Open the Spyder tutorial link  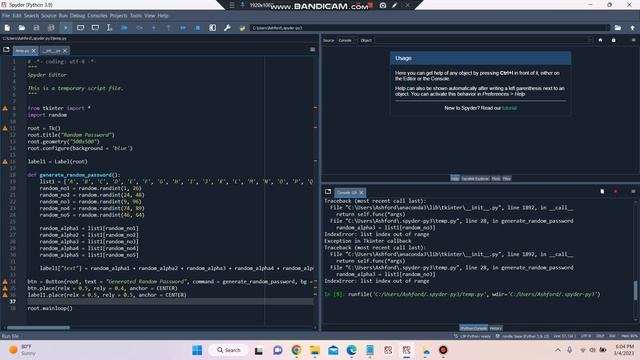(509, 108)
